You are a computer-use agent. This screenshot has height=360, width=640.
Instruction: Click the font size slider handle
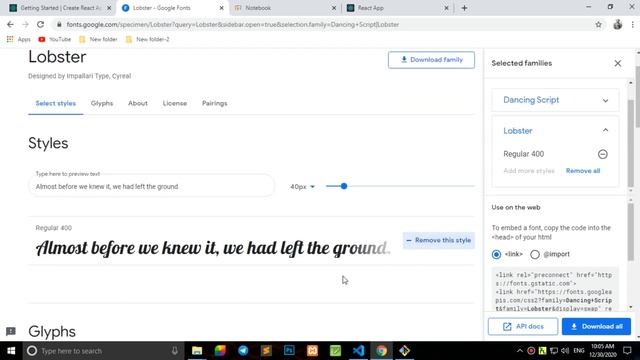point(344,186)
